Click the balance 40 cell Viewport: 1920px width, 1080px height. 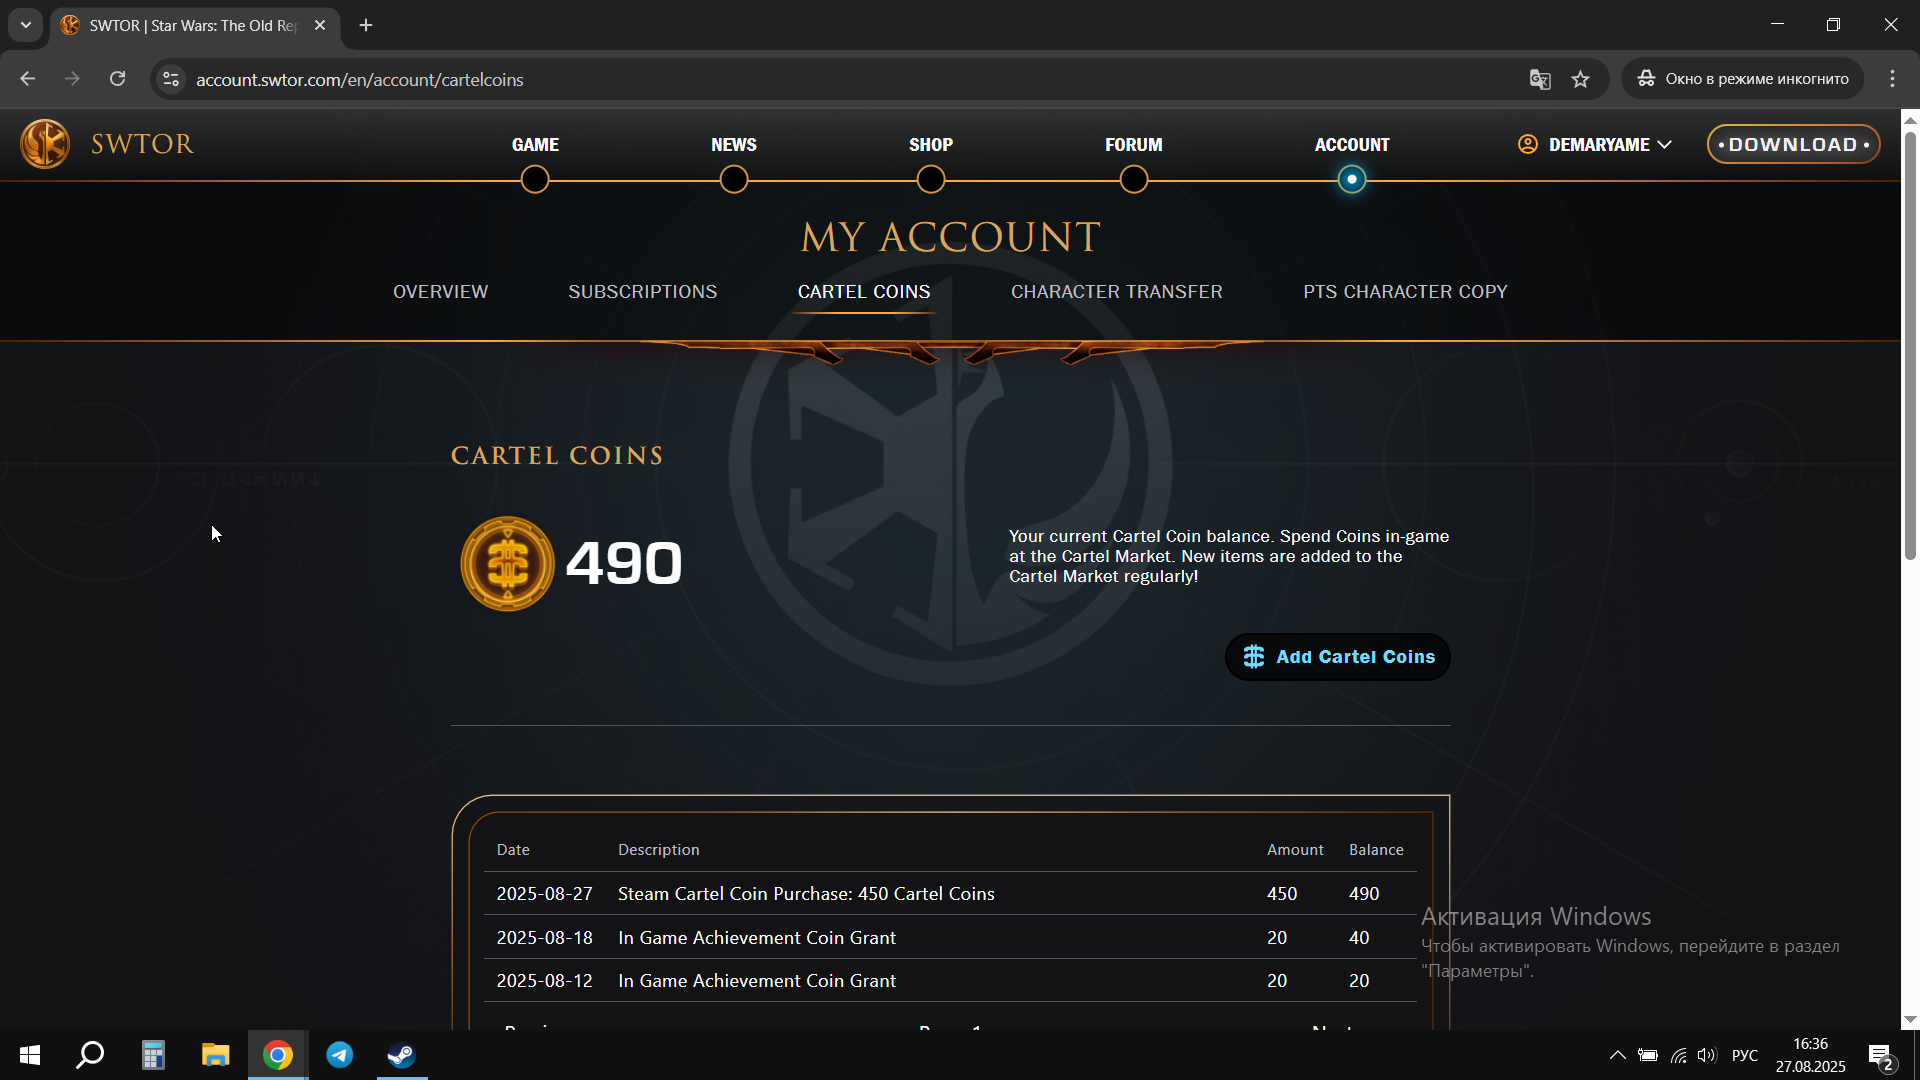coord(1359,938)
